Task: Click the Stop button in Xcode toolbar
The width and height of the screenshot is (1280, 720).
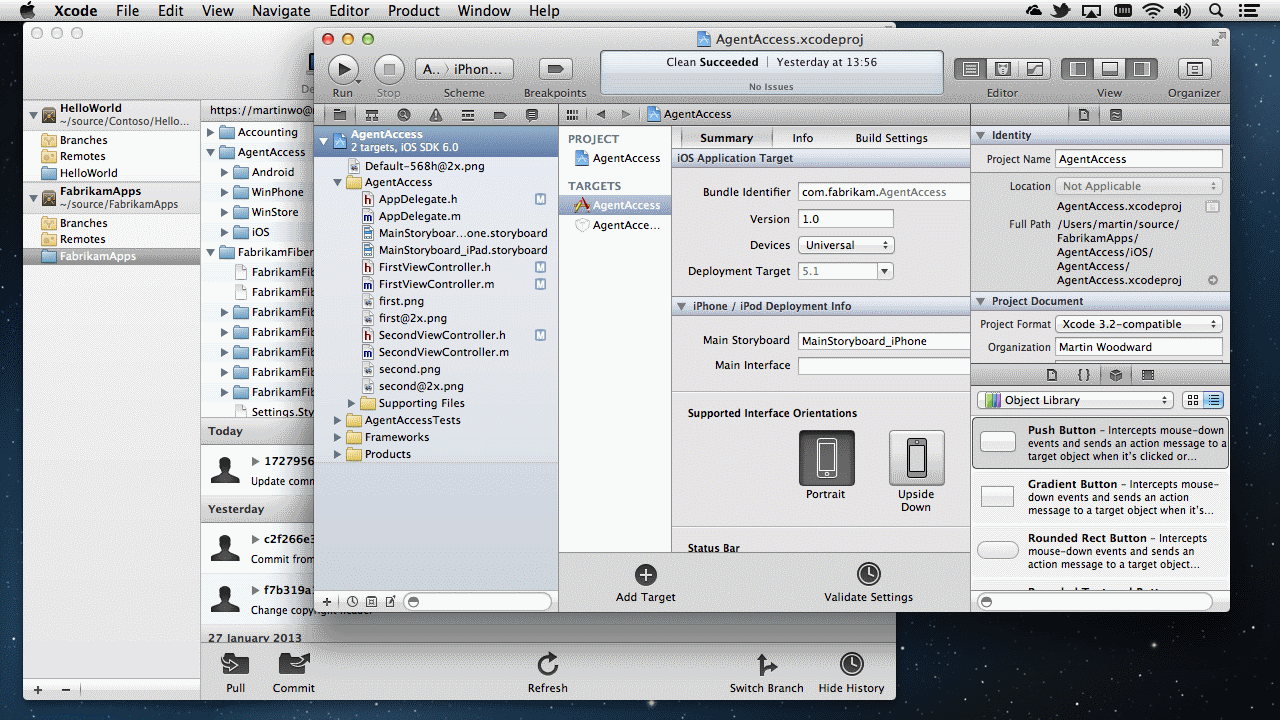Action: [389, 69]
